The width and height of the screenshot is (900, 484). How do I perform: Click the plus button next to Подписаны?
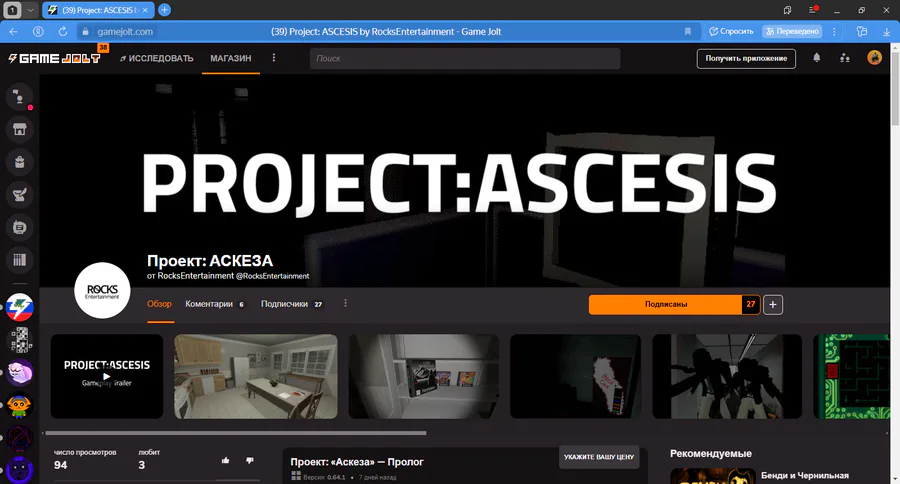(773, 304)
